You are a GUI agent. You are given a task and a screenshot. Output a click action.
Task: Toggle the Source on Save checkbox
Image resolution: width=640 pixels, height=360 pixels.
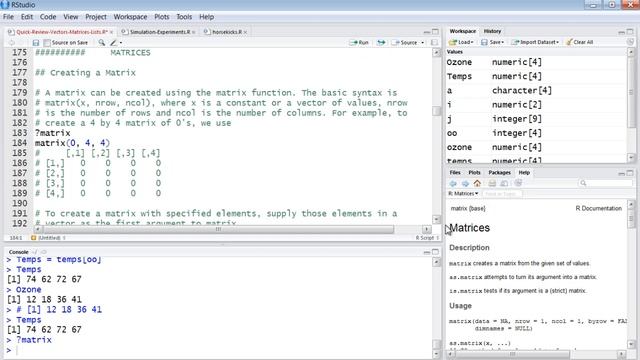click(47, 42)
